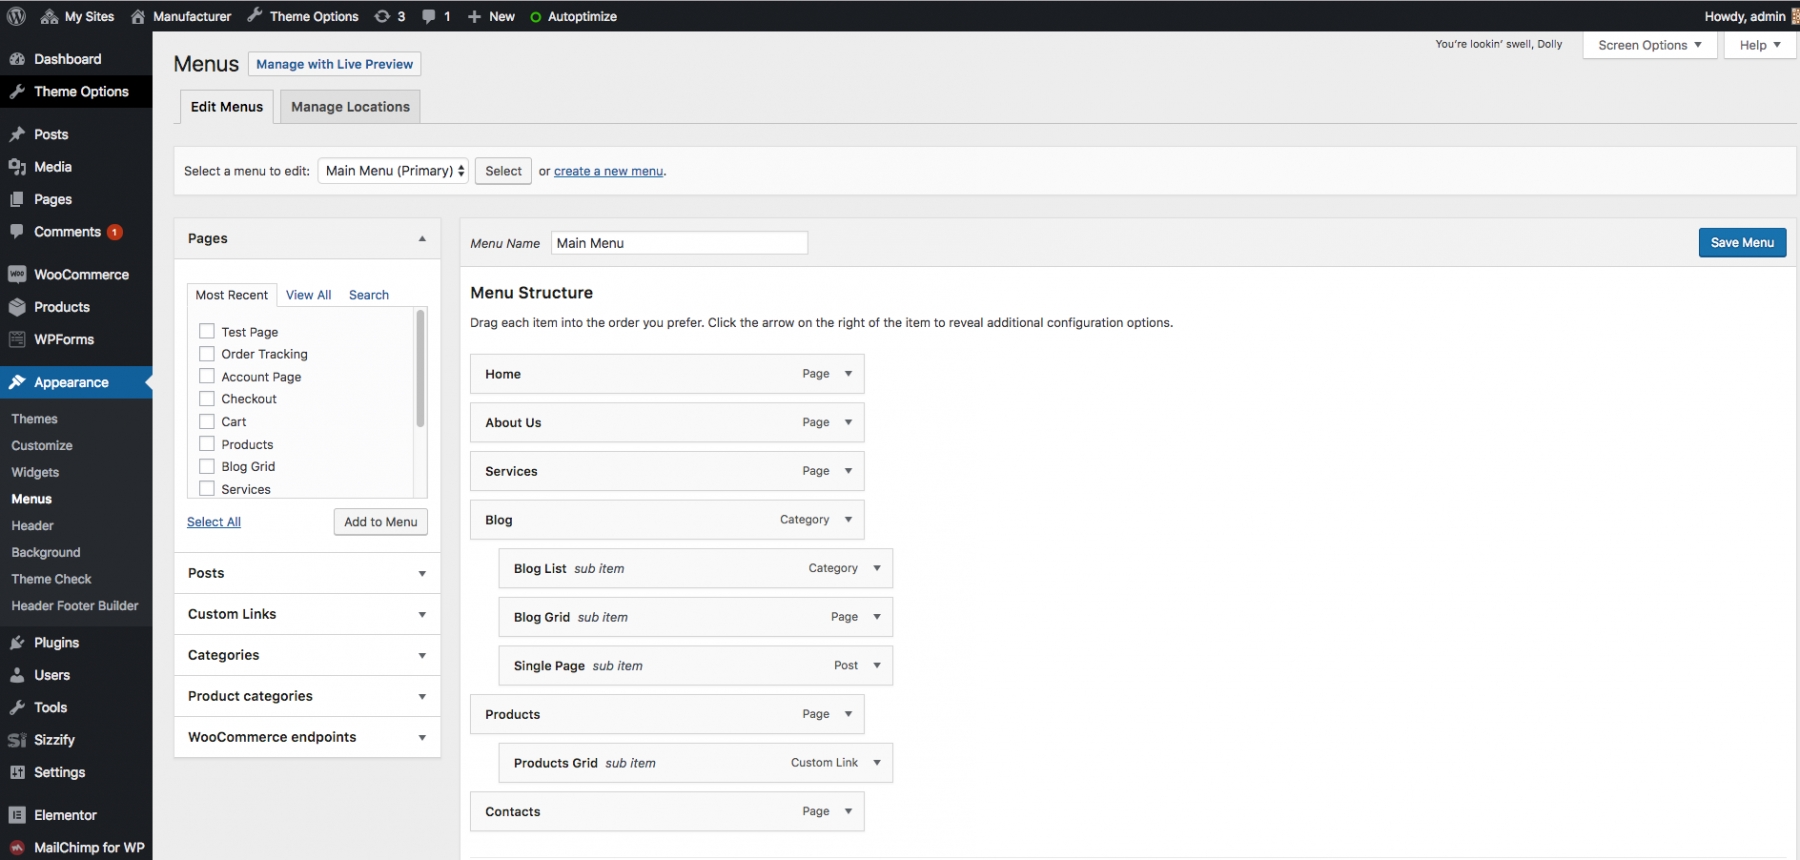Screen dimensions: 1800x860
Task: Expand the Custom Links panel
Action: click(x=307, y=614)
